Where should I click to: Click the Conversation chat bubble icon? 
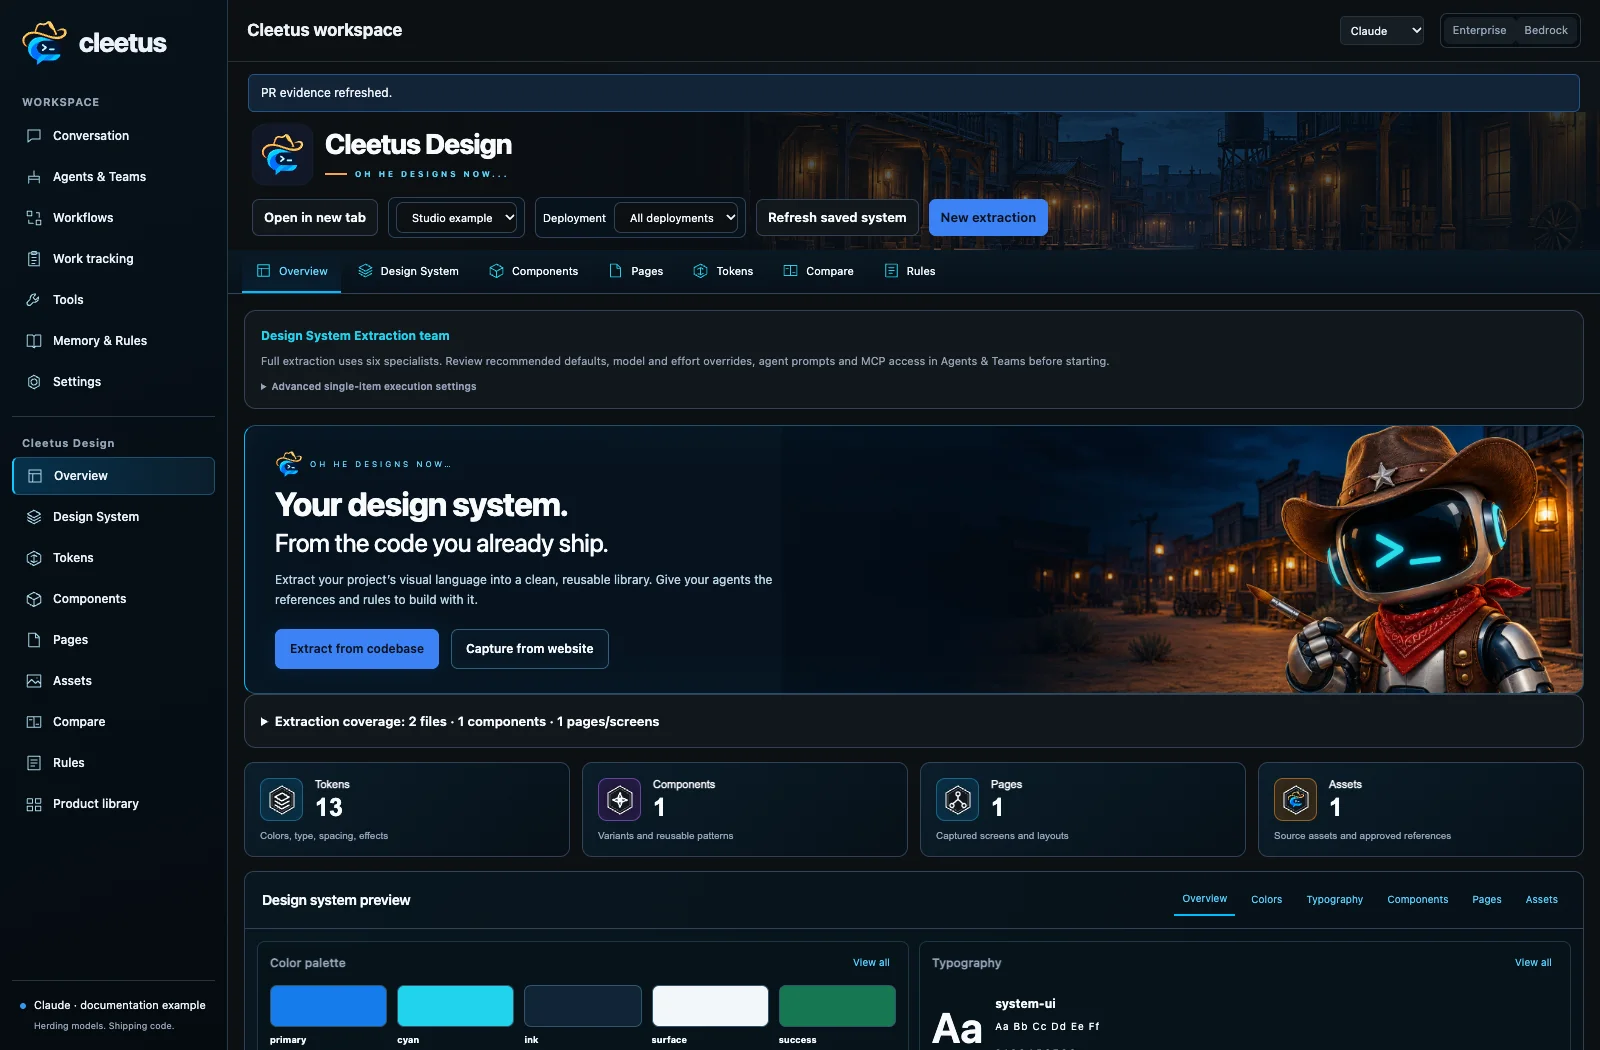[x=34, y=136]
